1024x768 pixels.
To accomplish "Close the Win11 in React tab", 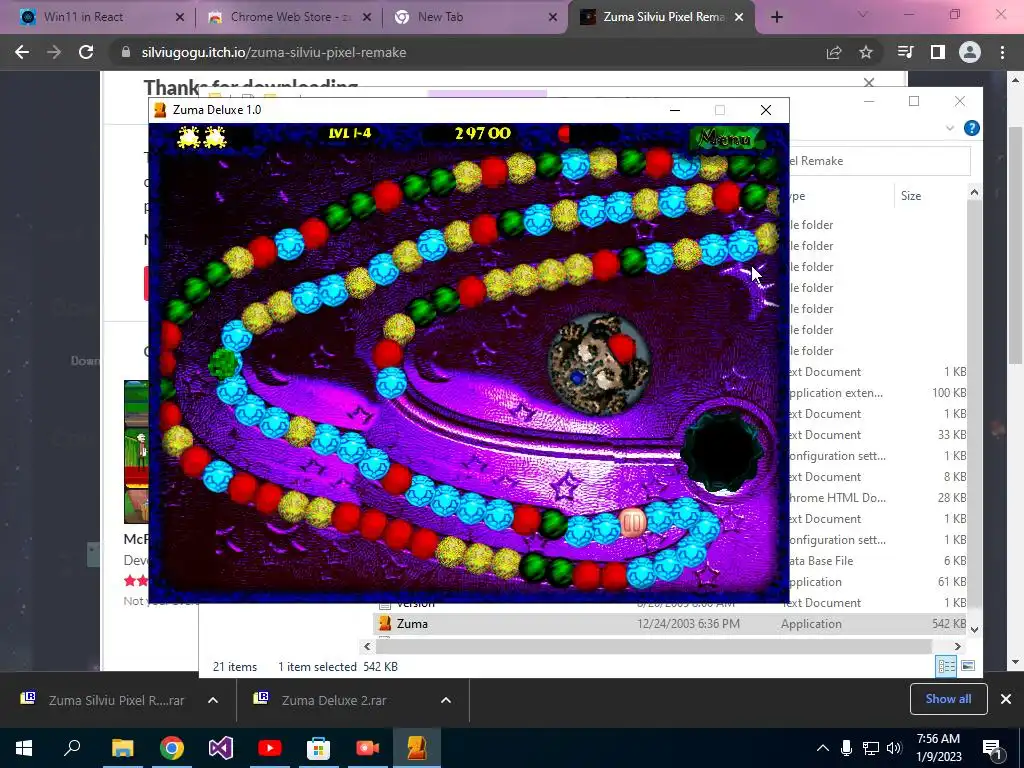I will point(180,17).
